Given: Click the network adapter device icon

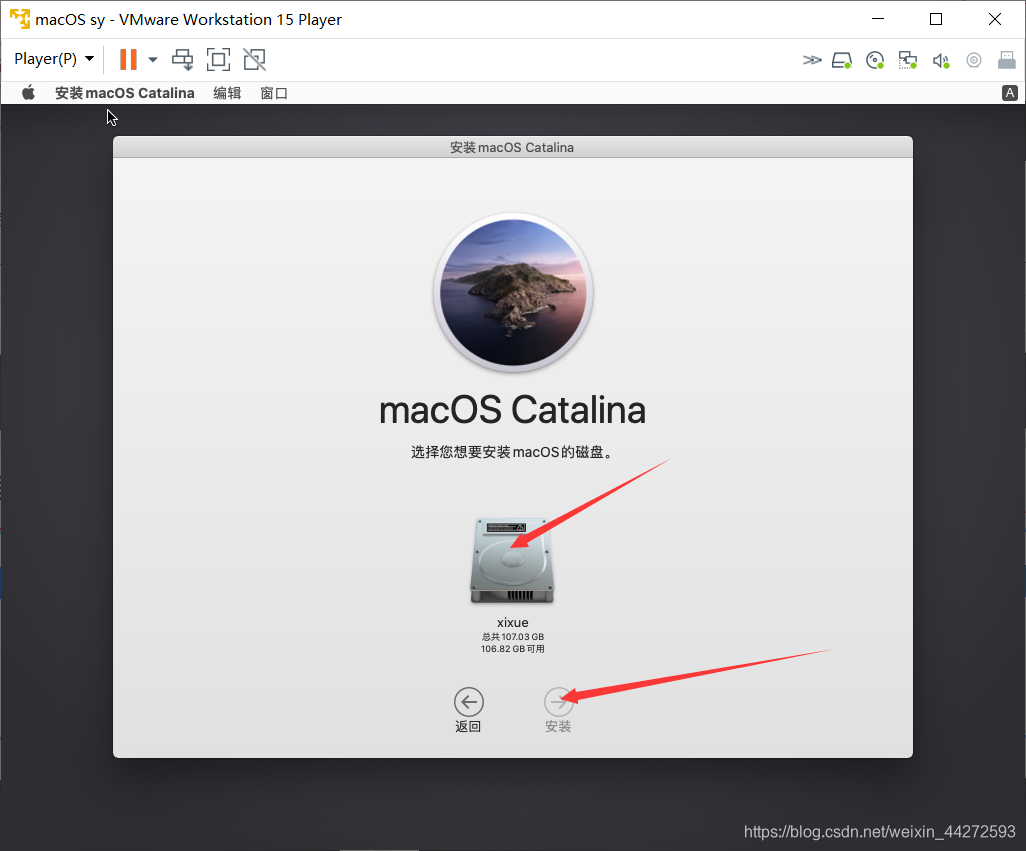Looking at the screenshot, I should pos(908,60).
